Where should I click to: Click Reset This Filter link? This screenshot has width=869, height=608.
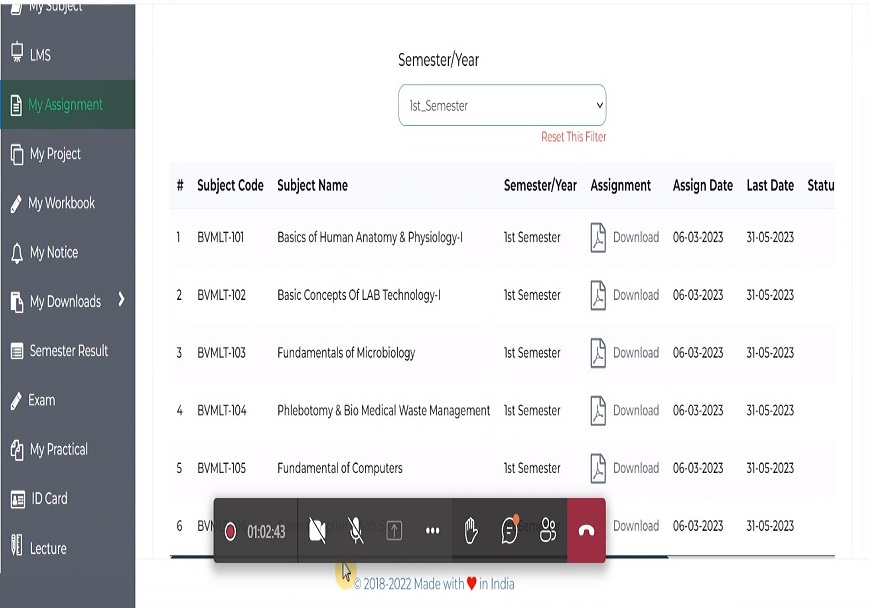573,137
